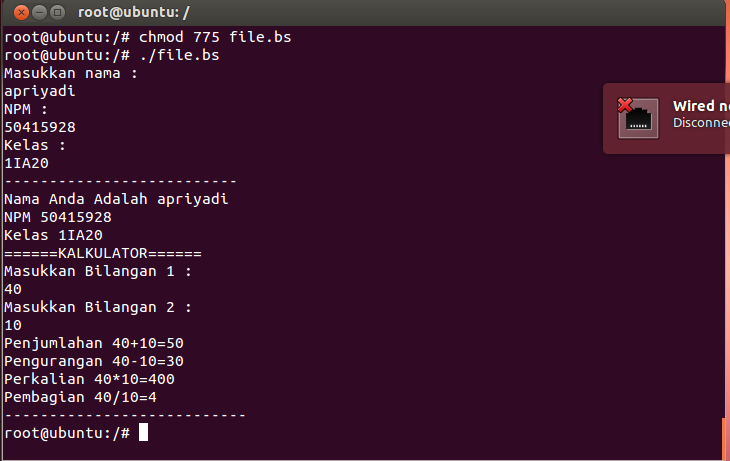Click the ======KALKULATOR====== heading line

click(x=103, y=253)
